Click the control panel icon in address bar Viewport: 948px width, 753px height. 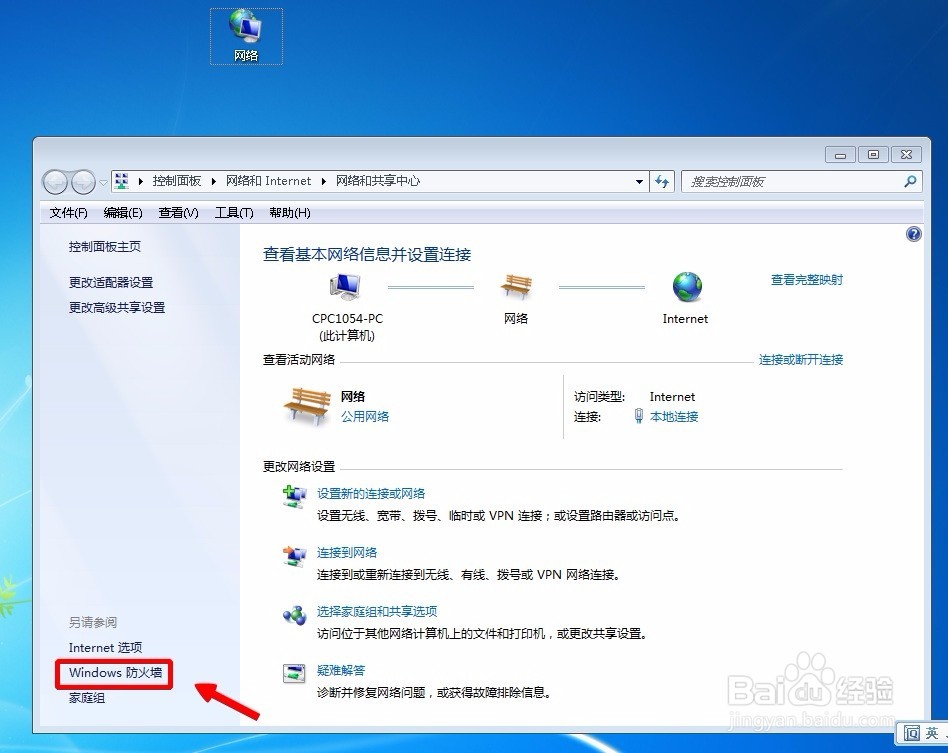pyautogui.click(x=122, y=181)
